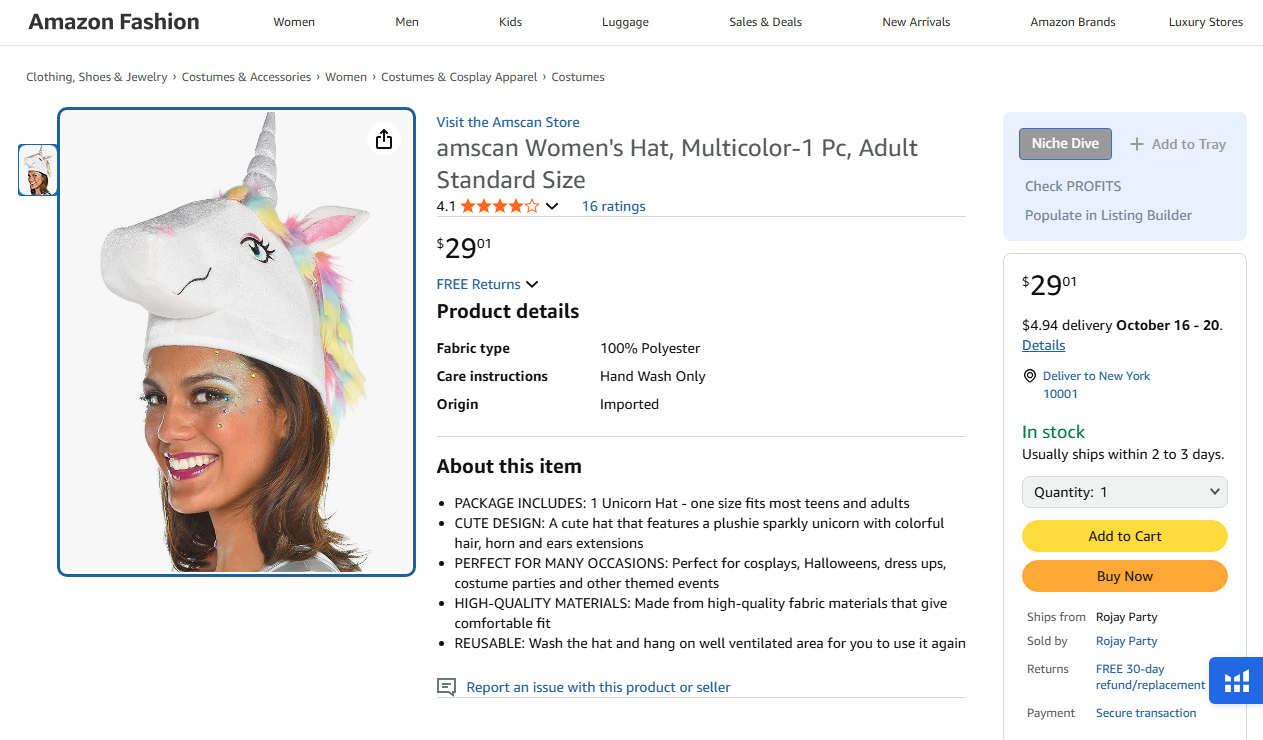Open the 16 ratings link

pos(613,206)
